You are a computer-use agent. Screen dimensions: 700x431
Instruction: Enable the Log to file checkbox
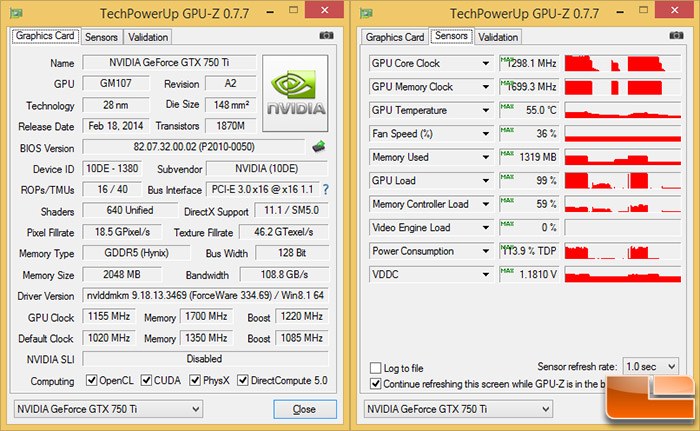tap(375, 368)
